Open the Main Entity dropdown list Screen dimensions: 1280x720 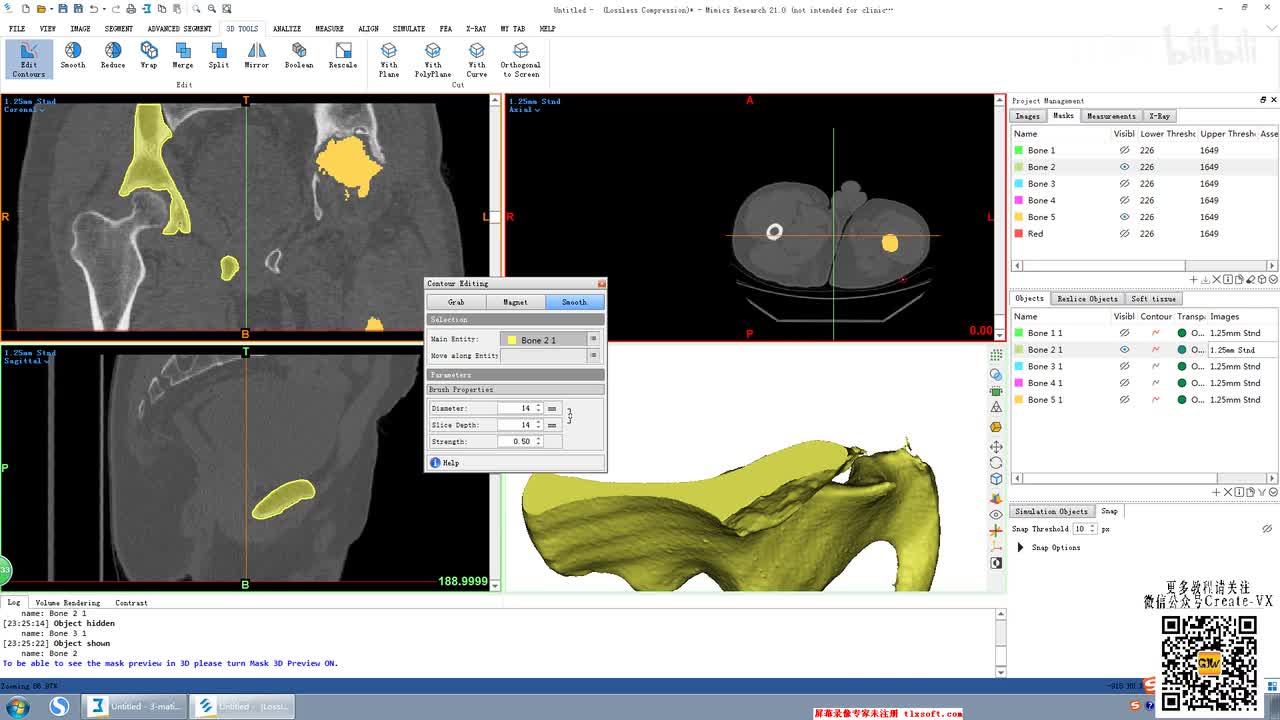click(x=593, y=340)
